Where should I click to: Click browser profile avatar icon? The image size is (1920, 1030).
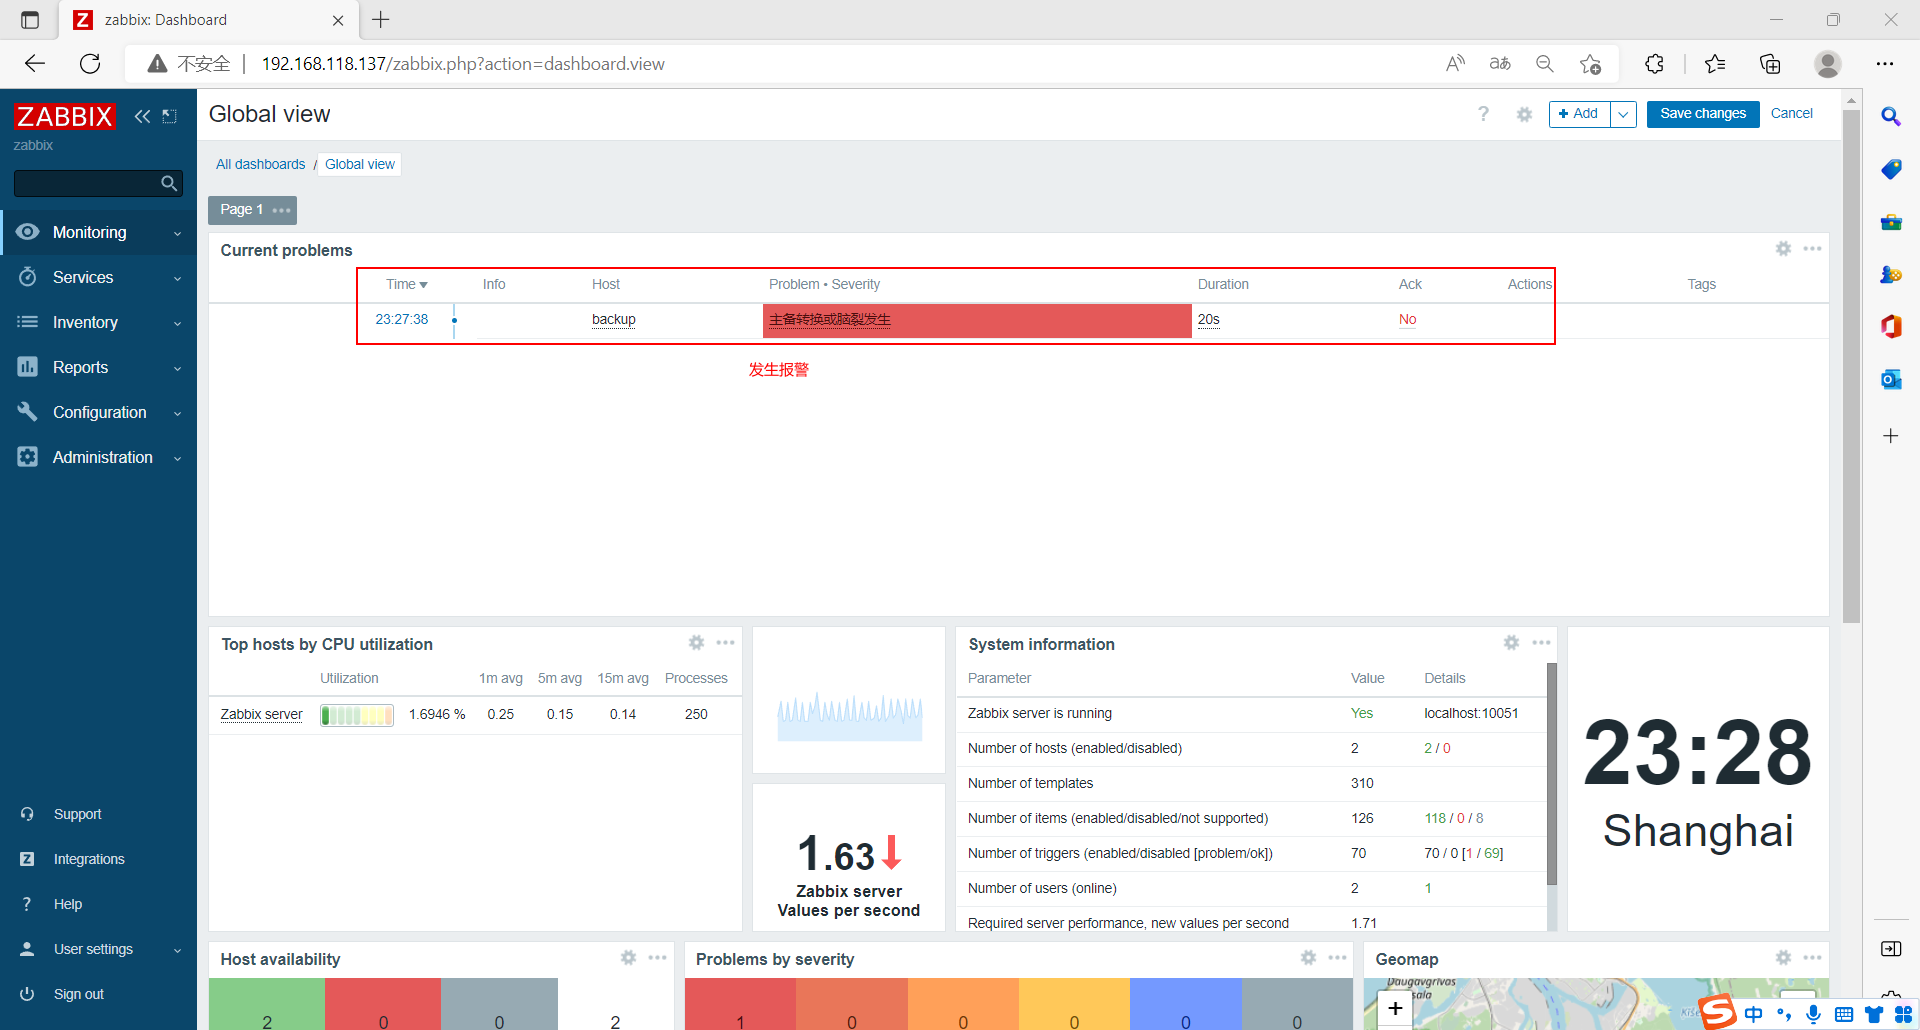click(x=1828, y=64)
